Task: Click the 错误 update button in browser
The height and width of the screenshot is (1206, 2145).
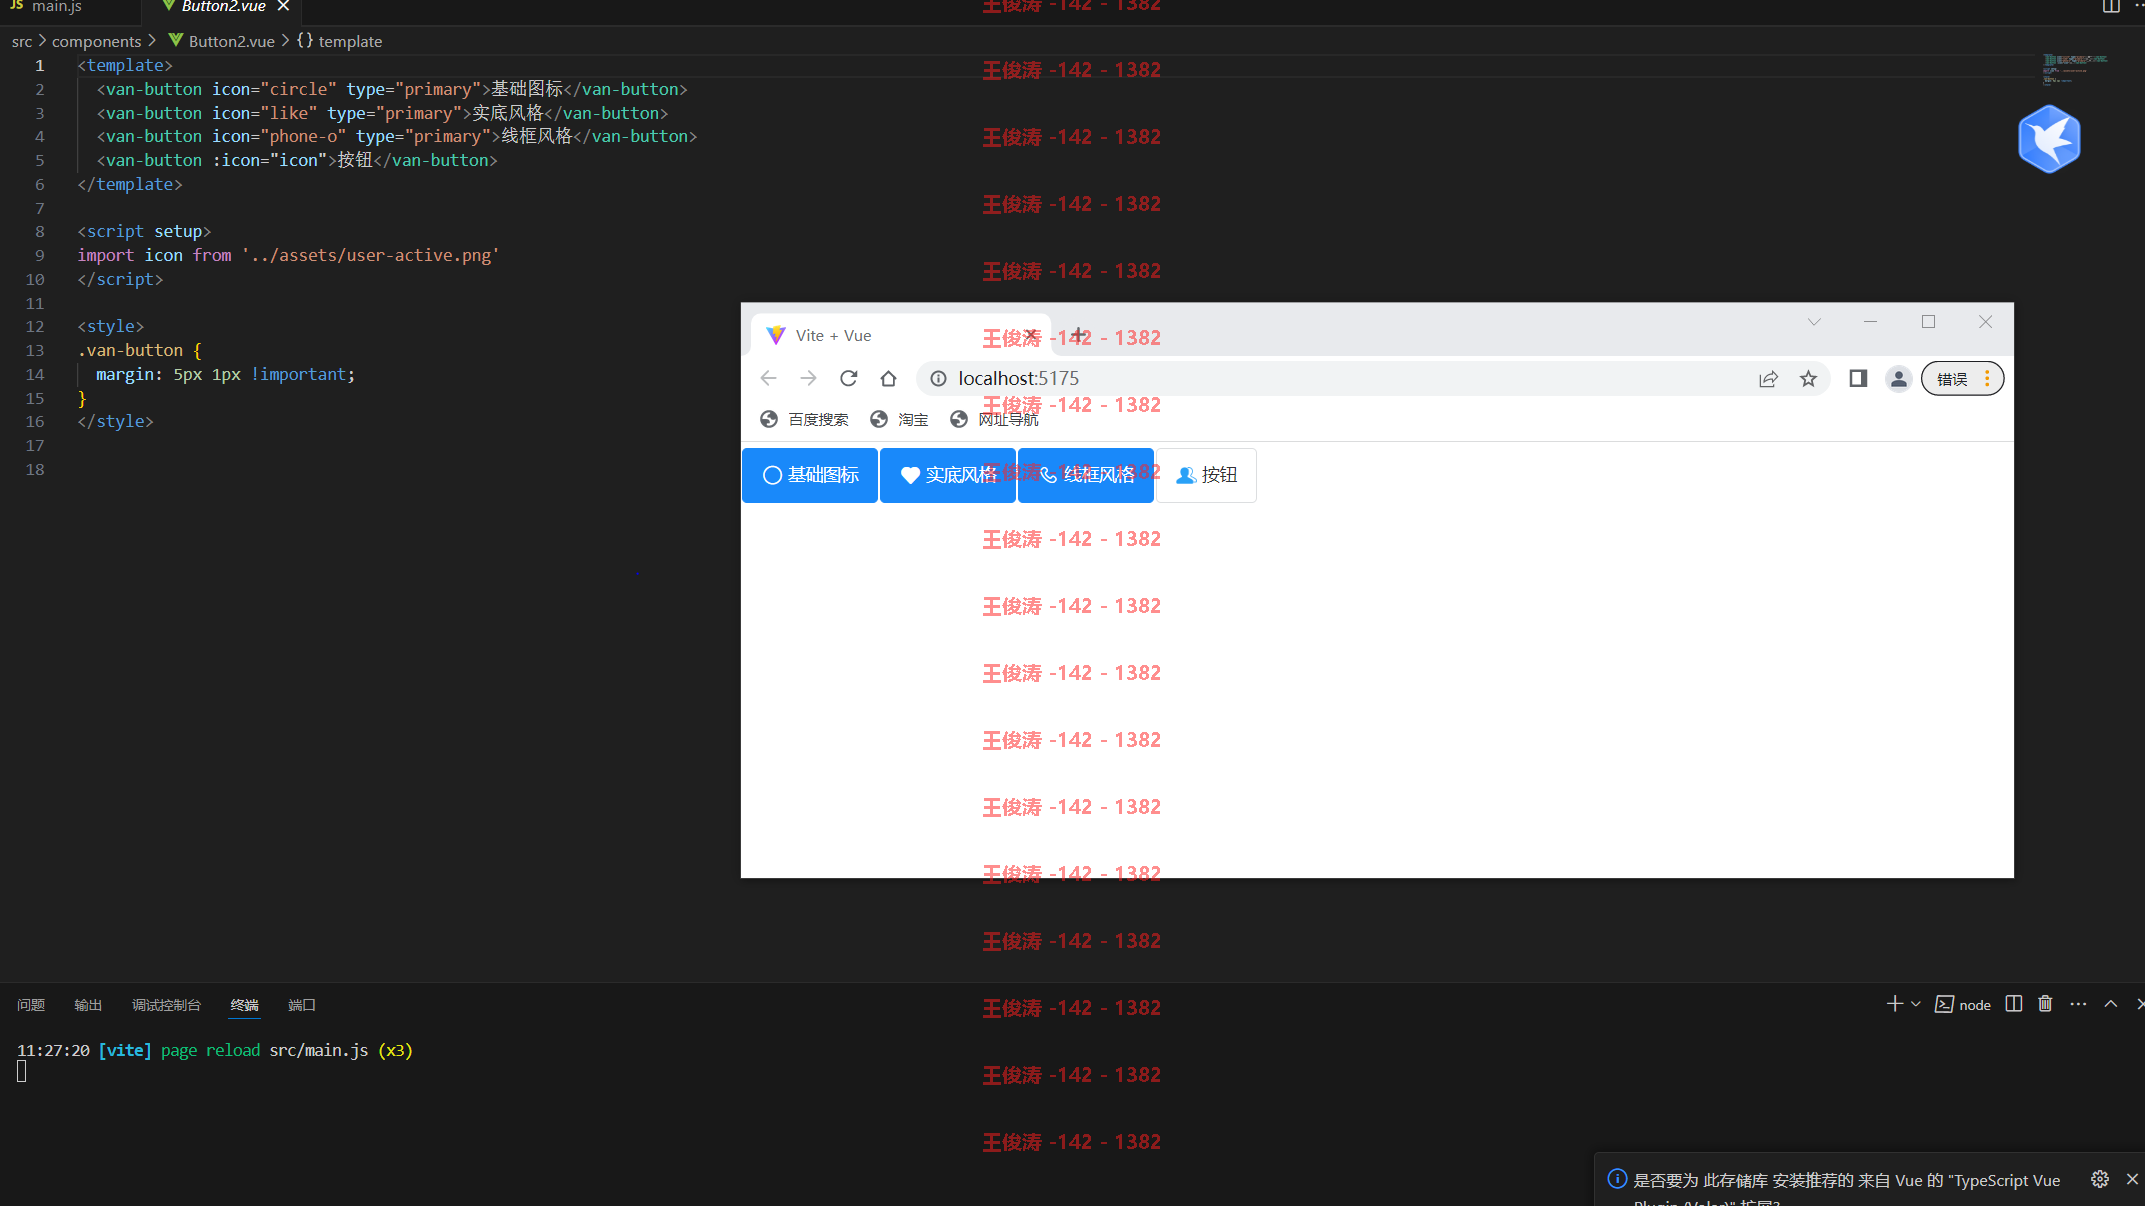Action: 1952,378
